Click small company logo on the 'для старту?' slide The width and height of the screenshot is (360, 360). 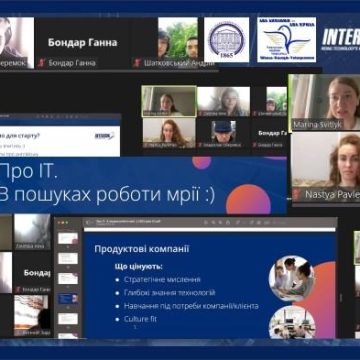coord(104,136)
